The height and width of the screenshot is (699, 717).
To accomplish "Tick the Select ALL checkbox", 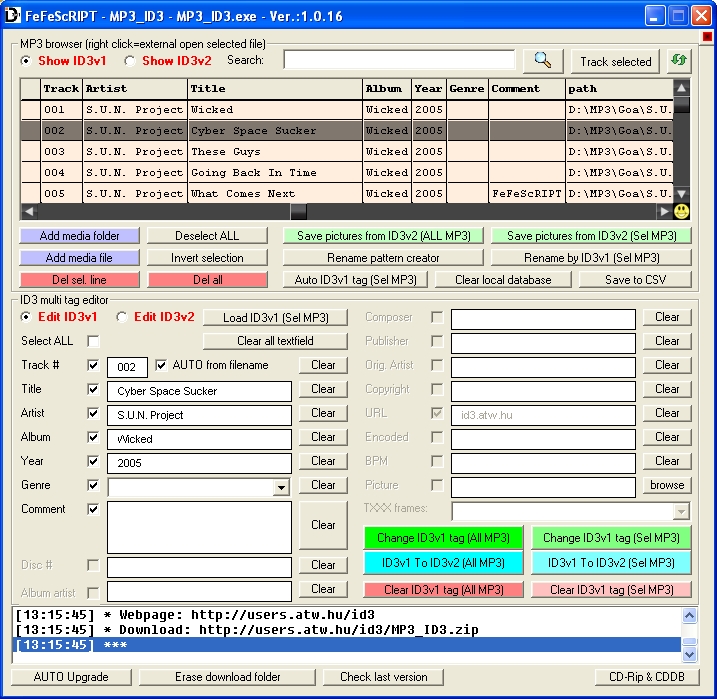I will tap(93, 341).
